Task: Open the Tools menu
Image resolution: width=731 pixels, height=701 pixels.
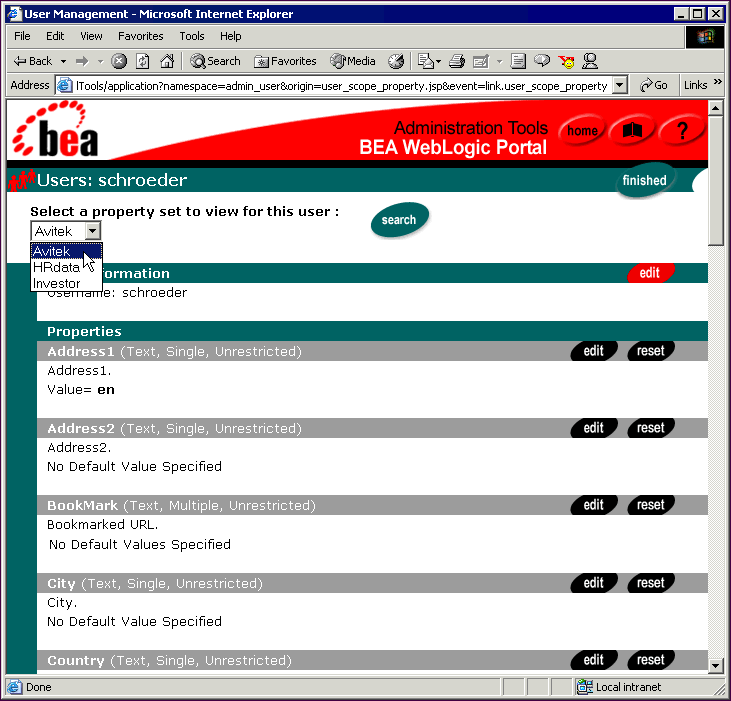Action: 192,36
